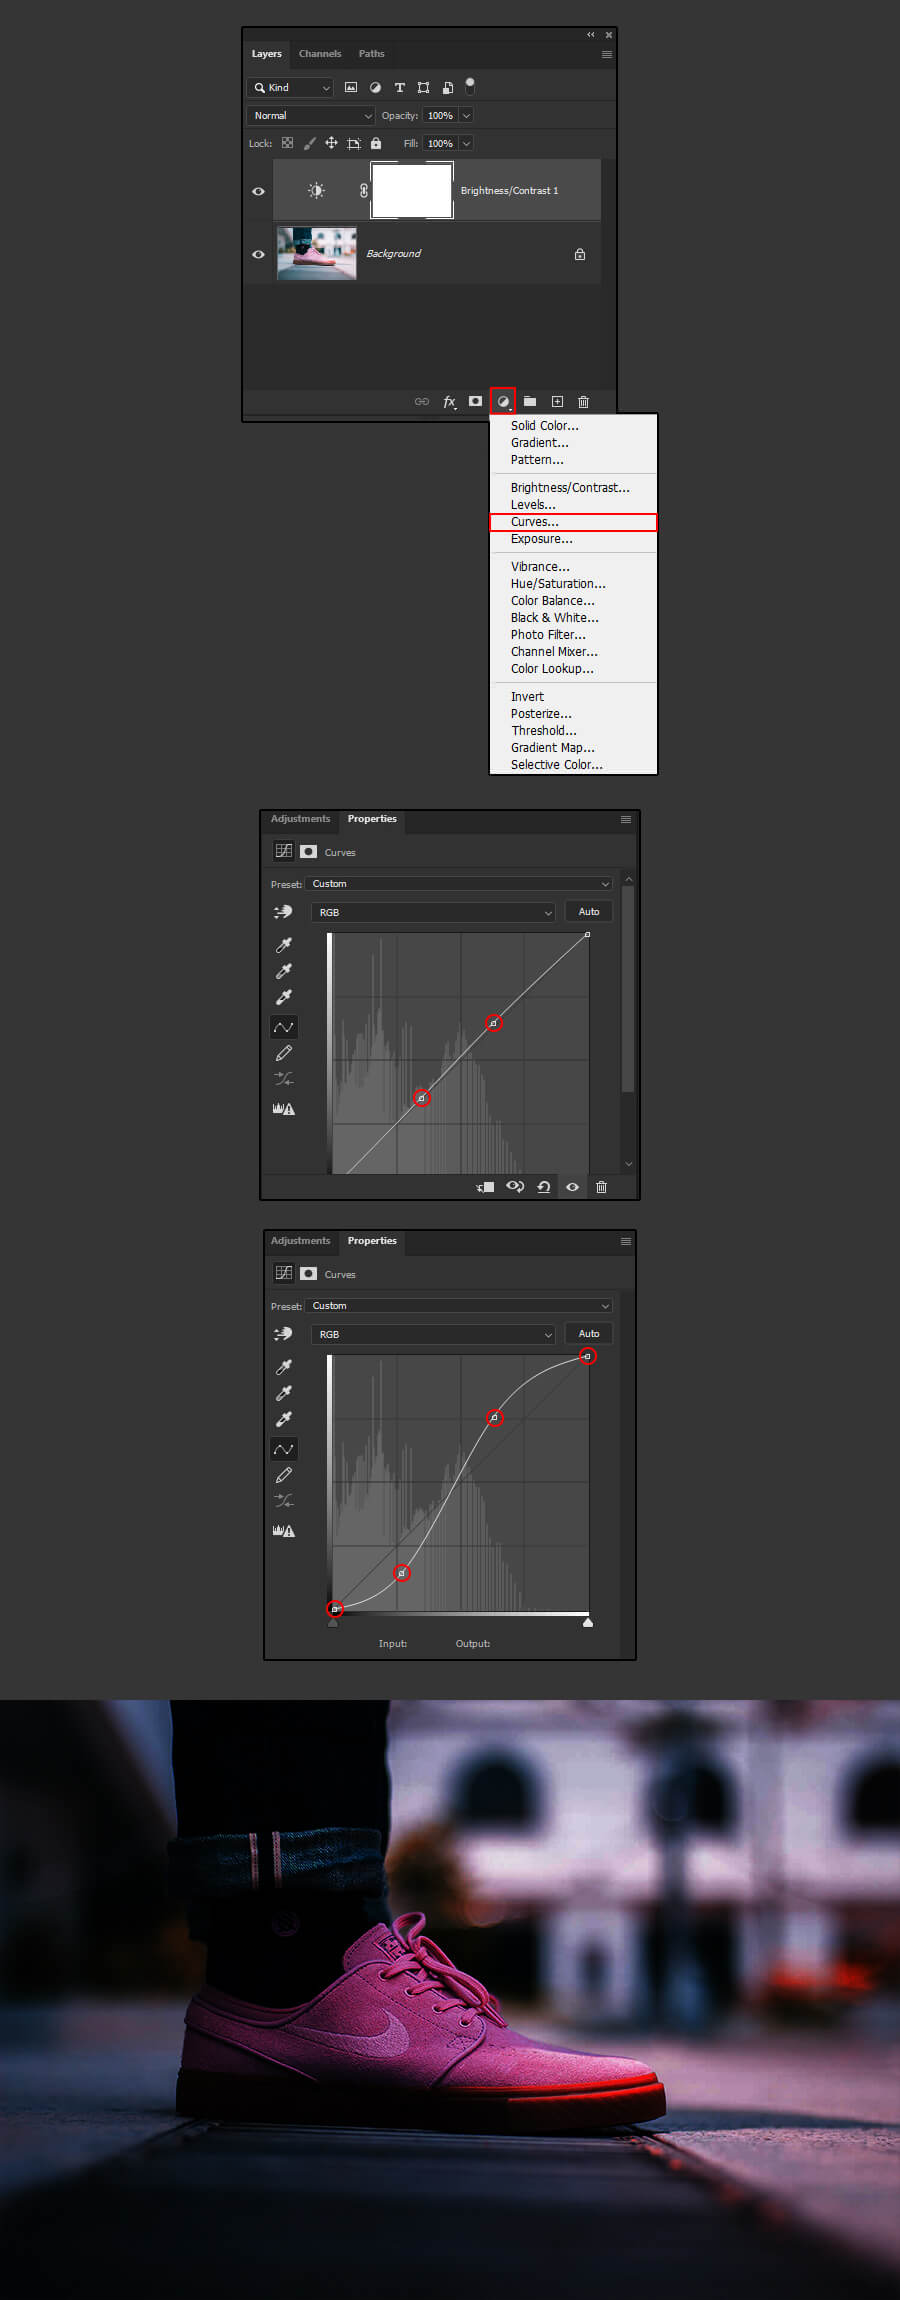The image size is (900, 2300).
Task: Select the pencil draw-curve tool in upper Curves panel
Action: coord(284,1053)
